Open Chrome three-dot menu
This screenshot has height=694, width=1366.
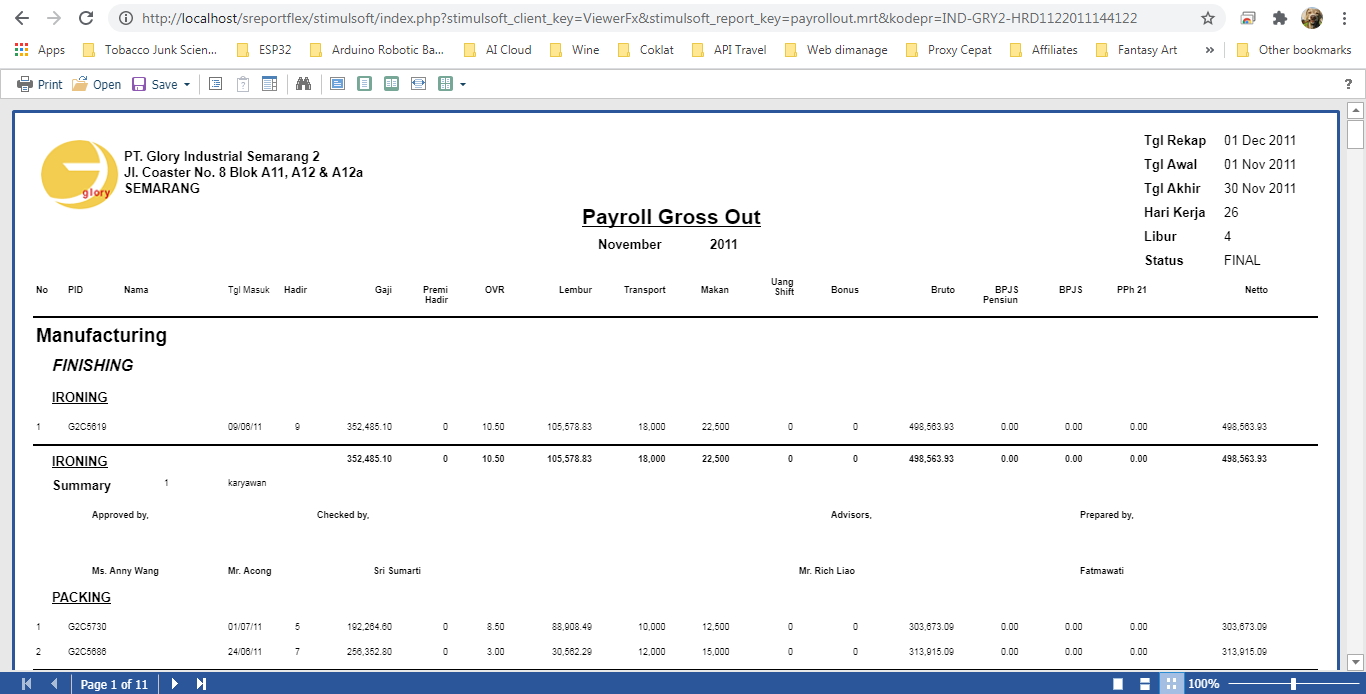click(1345, 18)
